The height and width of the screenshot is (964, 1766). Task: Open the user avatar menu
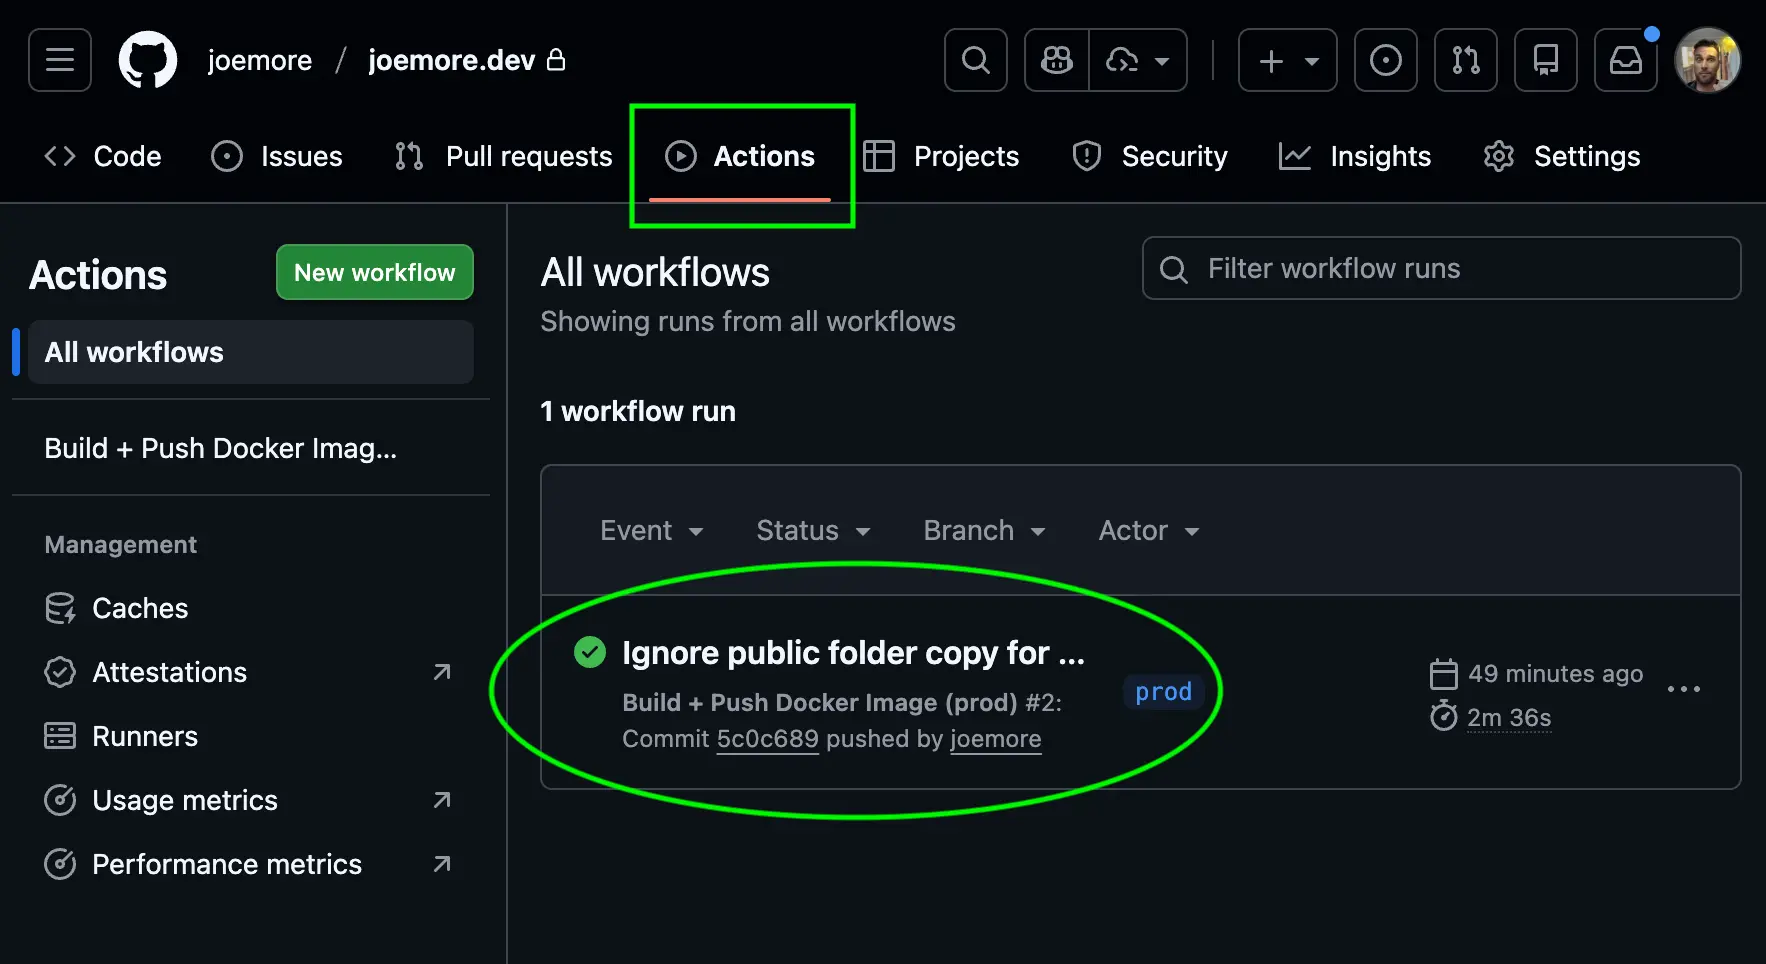[x=1707, y=60]
